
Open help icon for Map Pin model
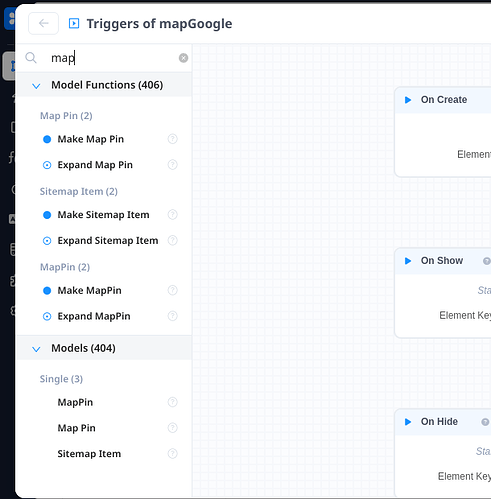172,428
